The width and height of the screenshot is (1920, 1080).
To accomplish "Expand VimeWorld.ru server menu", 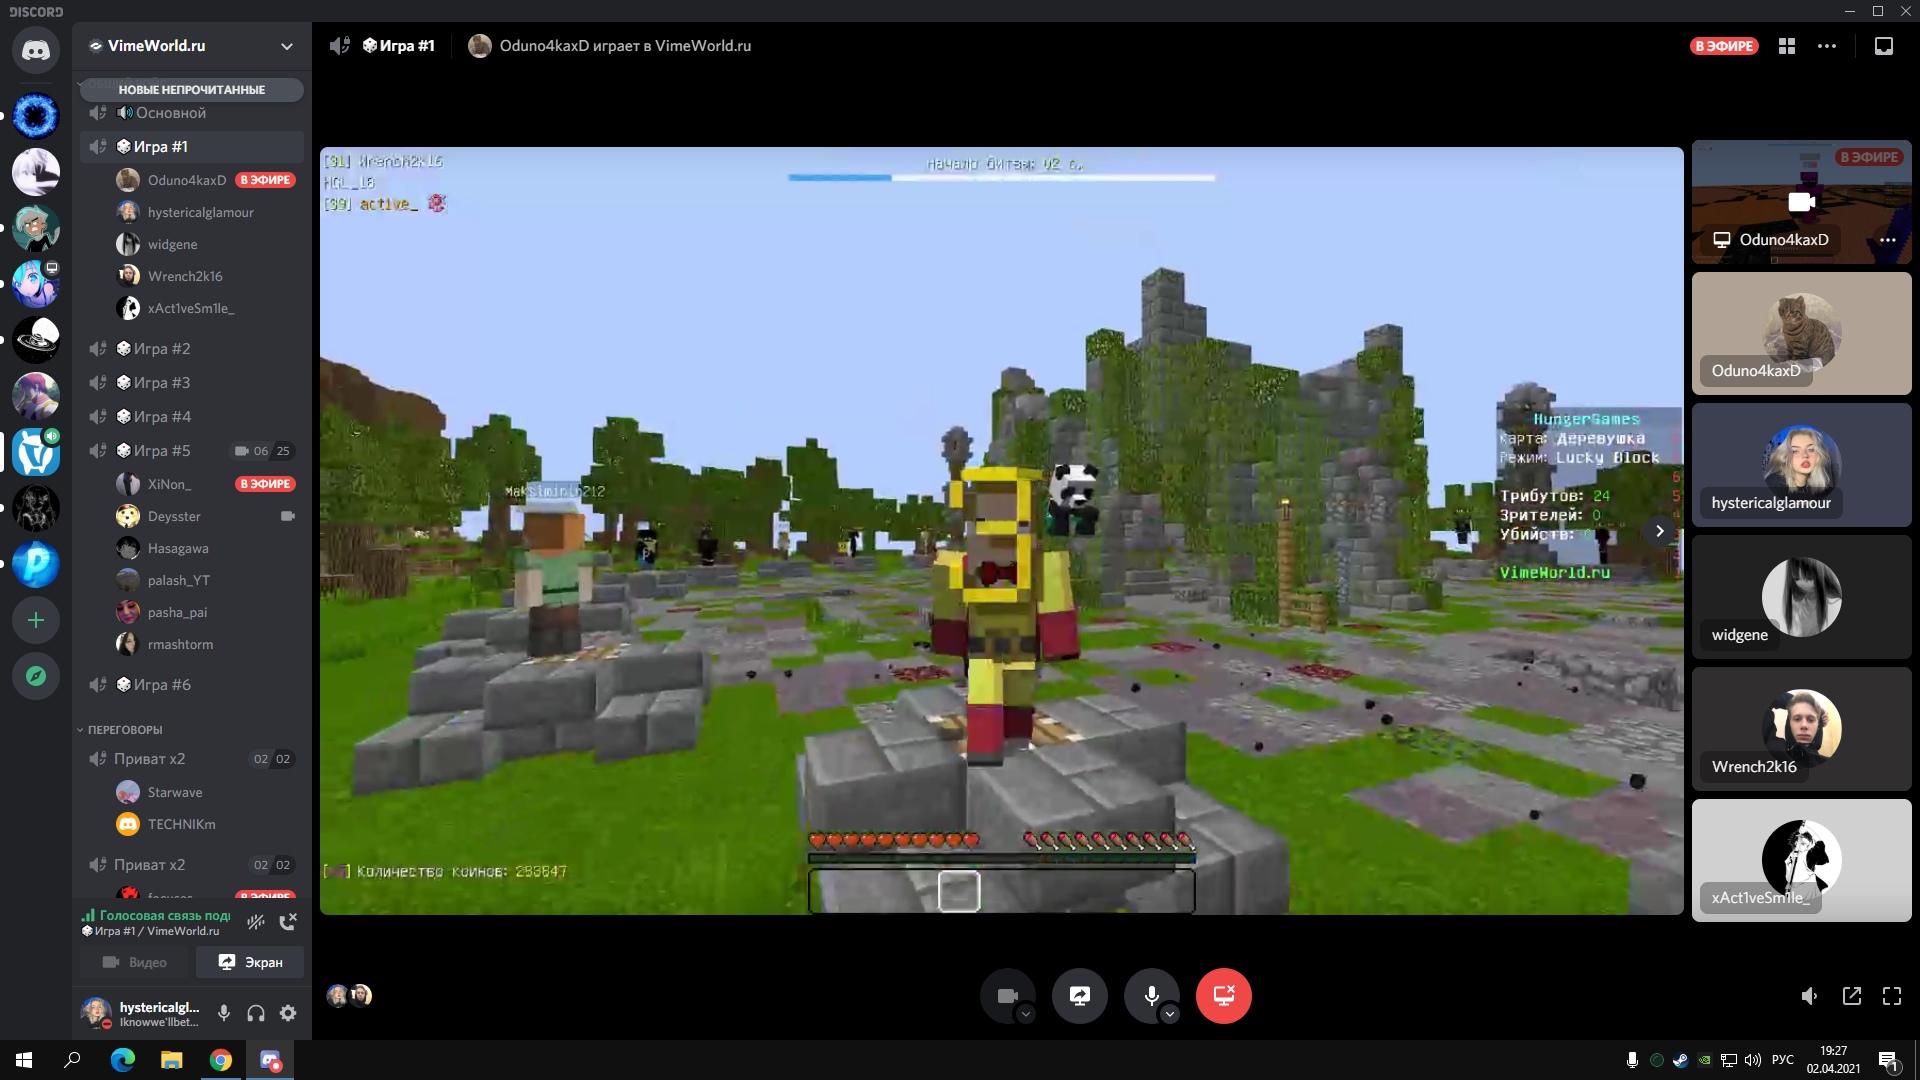I will [287, 46].
